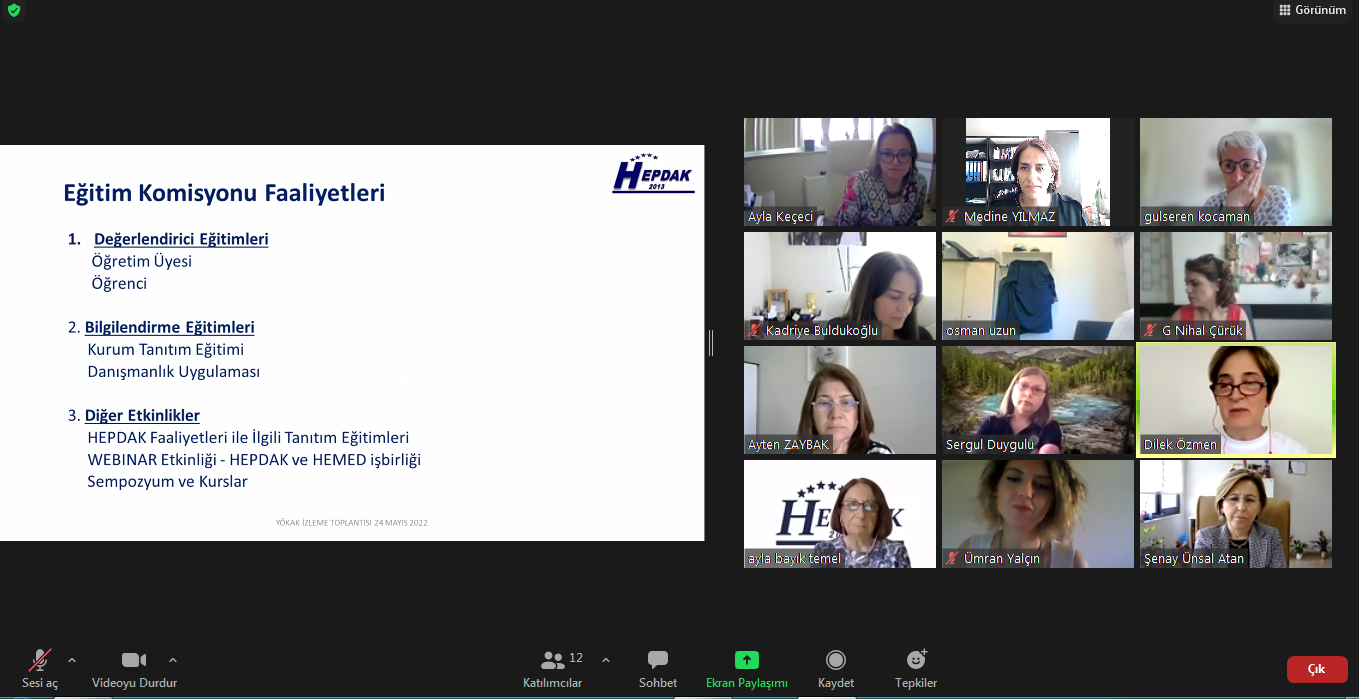Expand video options chevron beside camera
1359x699 pixels.
[x=173, y=660]
